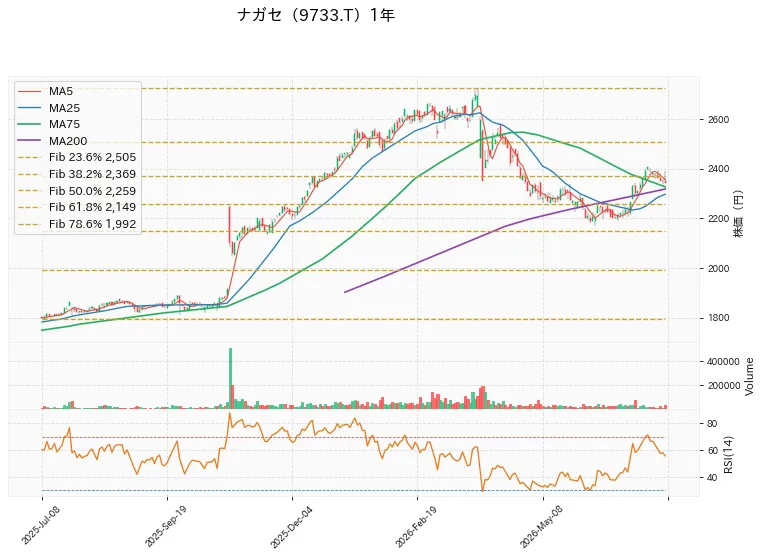Viewport: 764px width, 558px height.
Task: Click the MA5 red line legend swatch
Action: coord(30,91)
